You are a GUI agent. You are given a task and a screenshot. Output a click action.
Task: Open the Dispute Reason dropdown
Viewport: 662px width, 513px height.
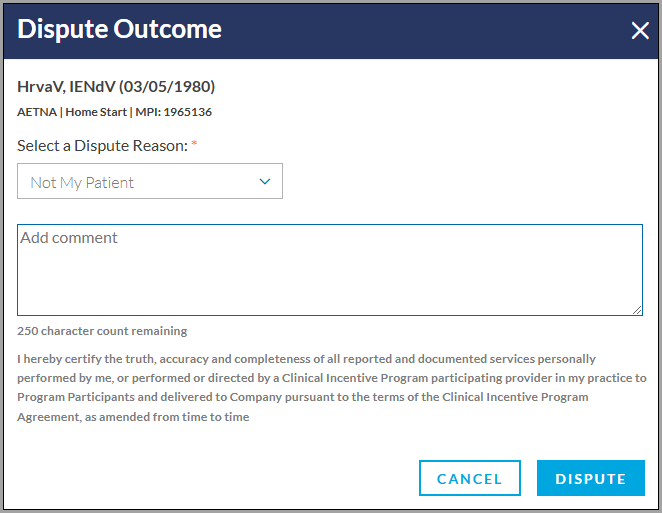(x=150, y=181)
